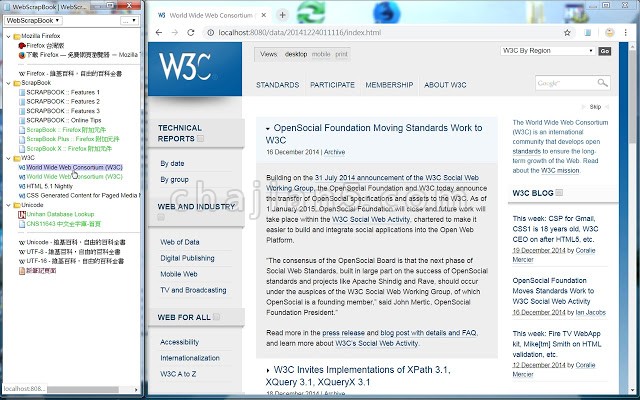Image resolution: width=640 pixels, height=400 pixels.
Task: Open the PARTICIPATE menu
Action: [x=332, y=85]
